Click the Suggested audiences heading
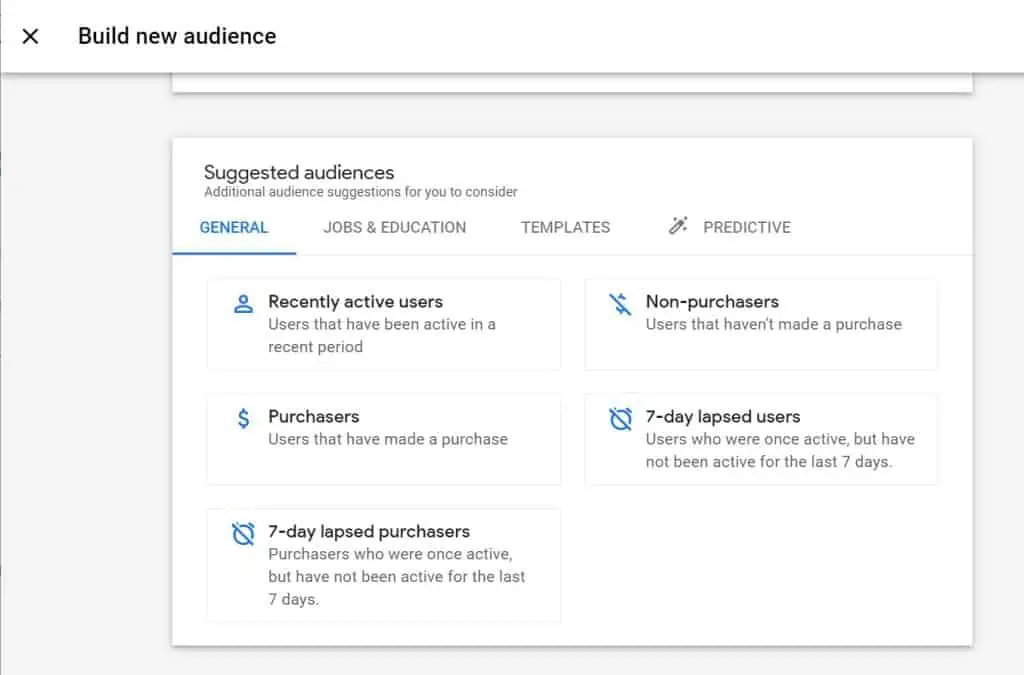 tap(297, 172)
